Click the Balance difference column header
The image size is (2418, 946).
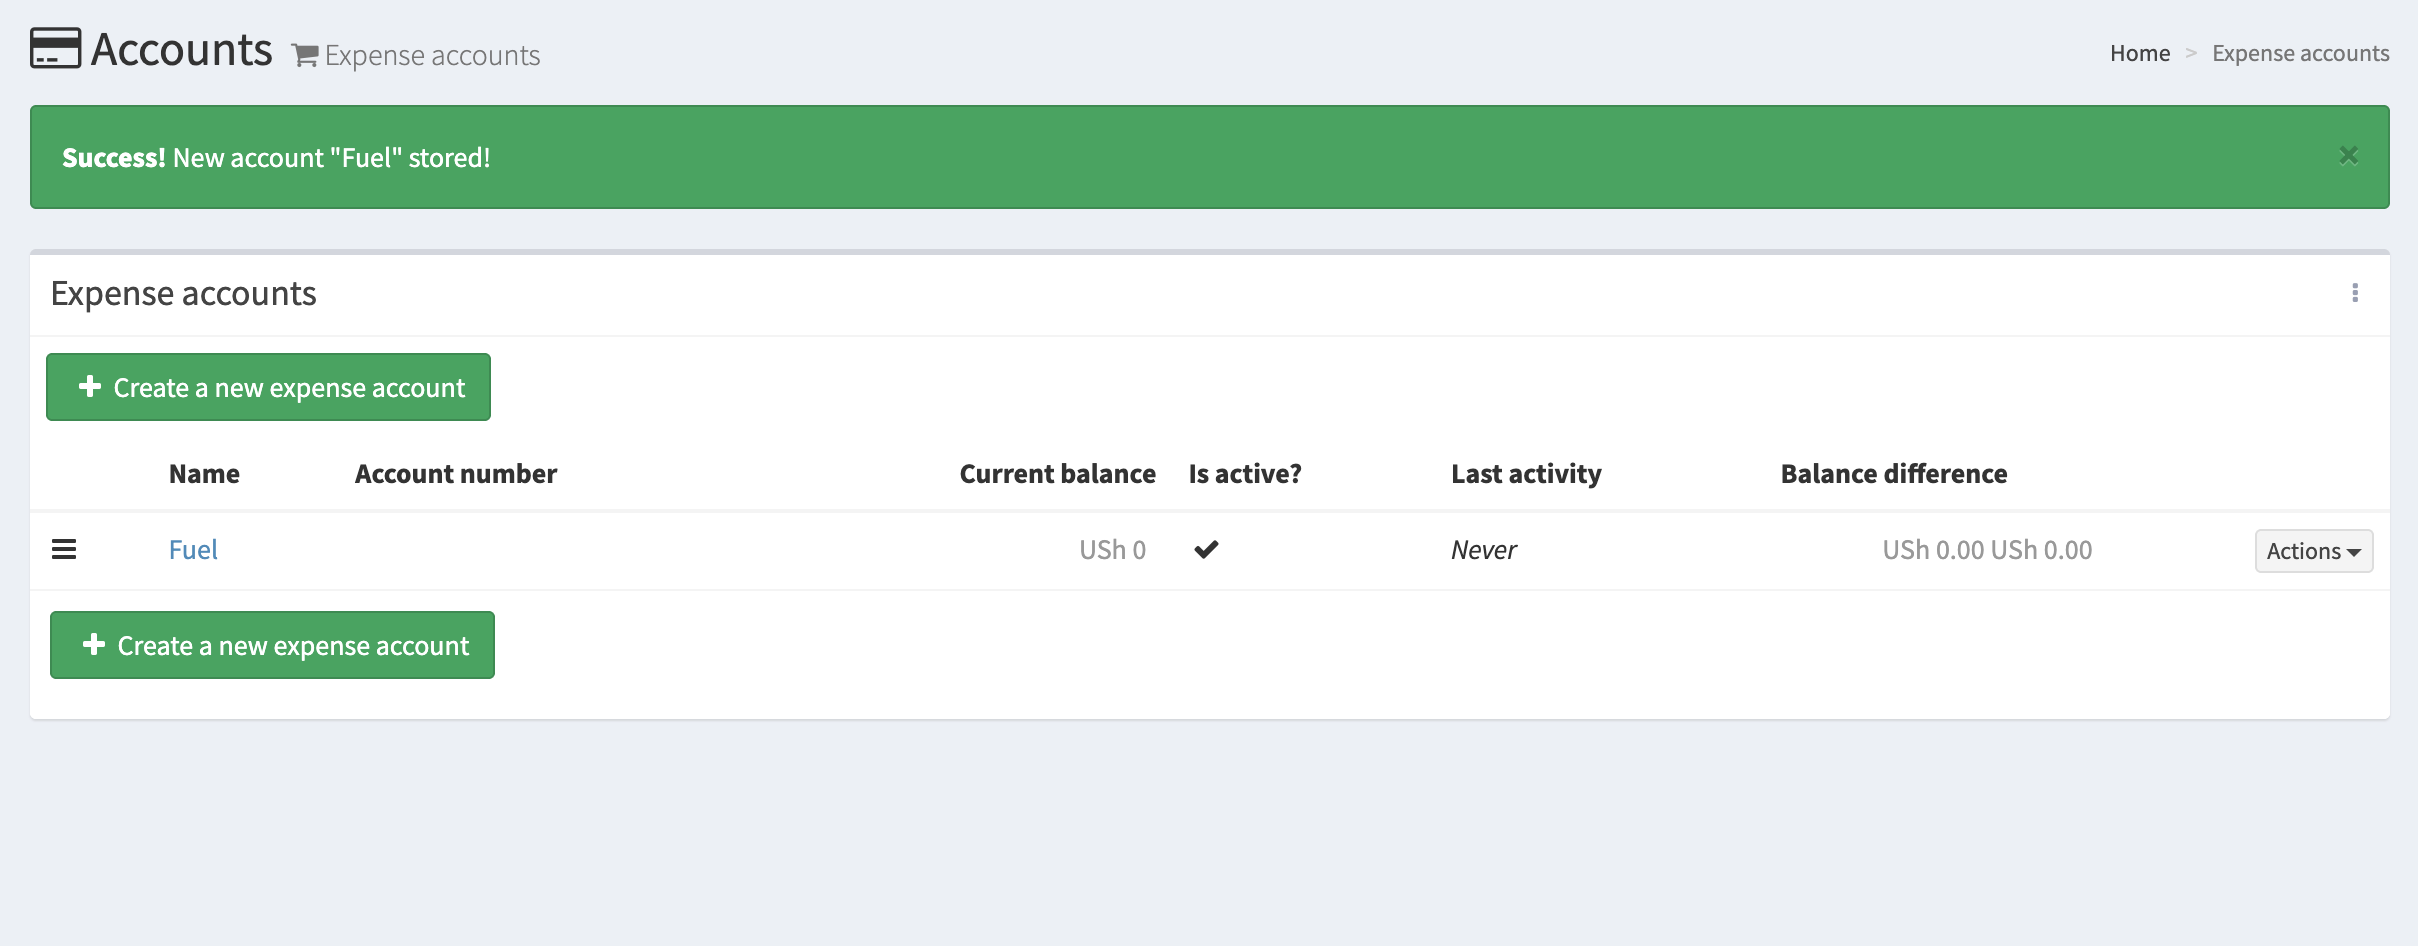tap(1893, 474)
